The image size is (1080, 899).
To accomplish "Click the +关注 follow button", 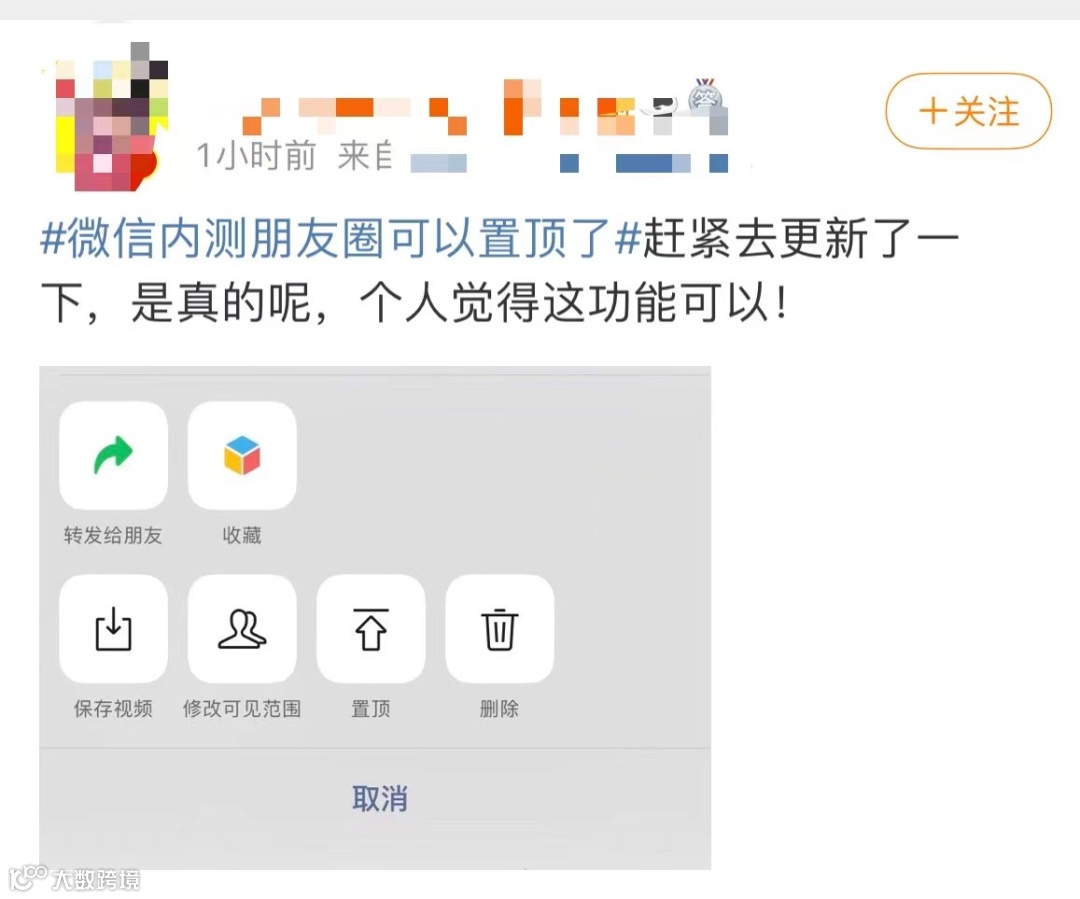I will 968,111.
